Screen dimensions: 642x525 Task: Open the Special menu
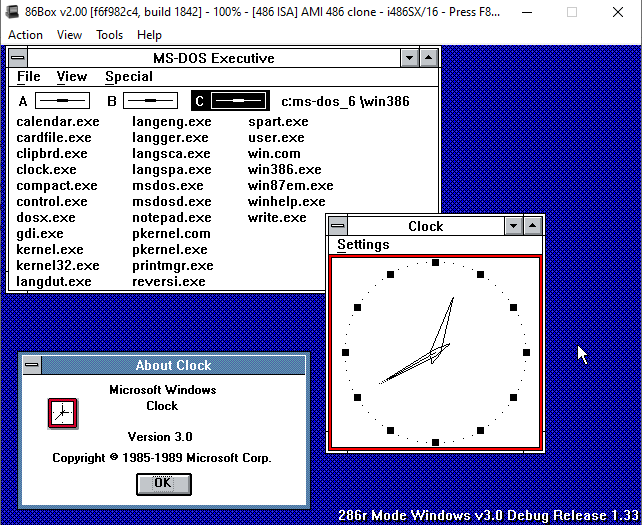point(128,76)
